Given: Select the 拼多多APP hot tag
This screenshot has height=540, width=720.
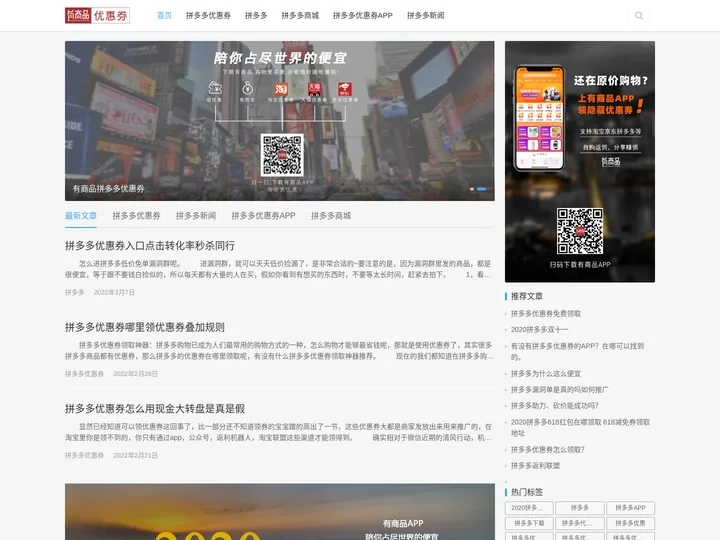Looking at the screenshot, I should (x=630, y=508).
